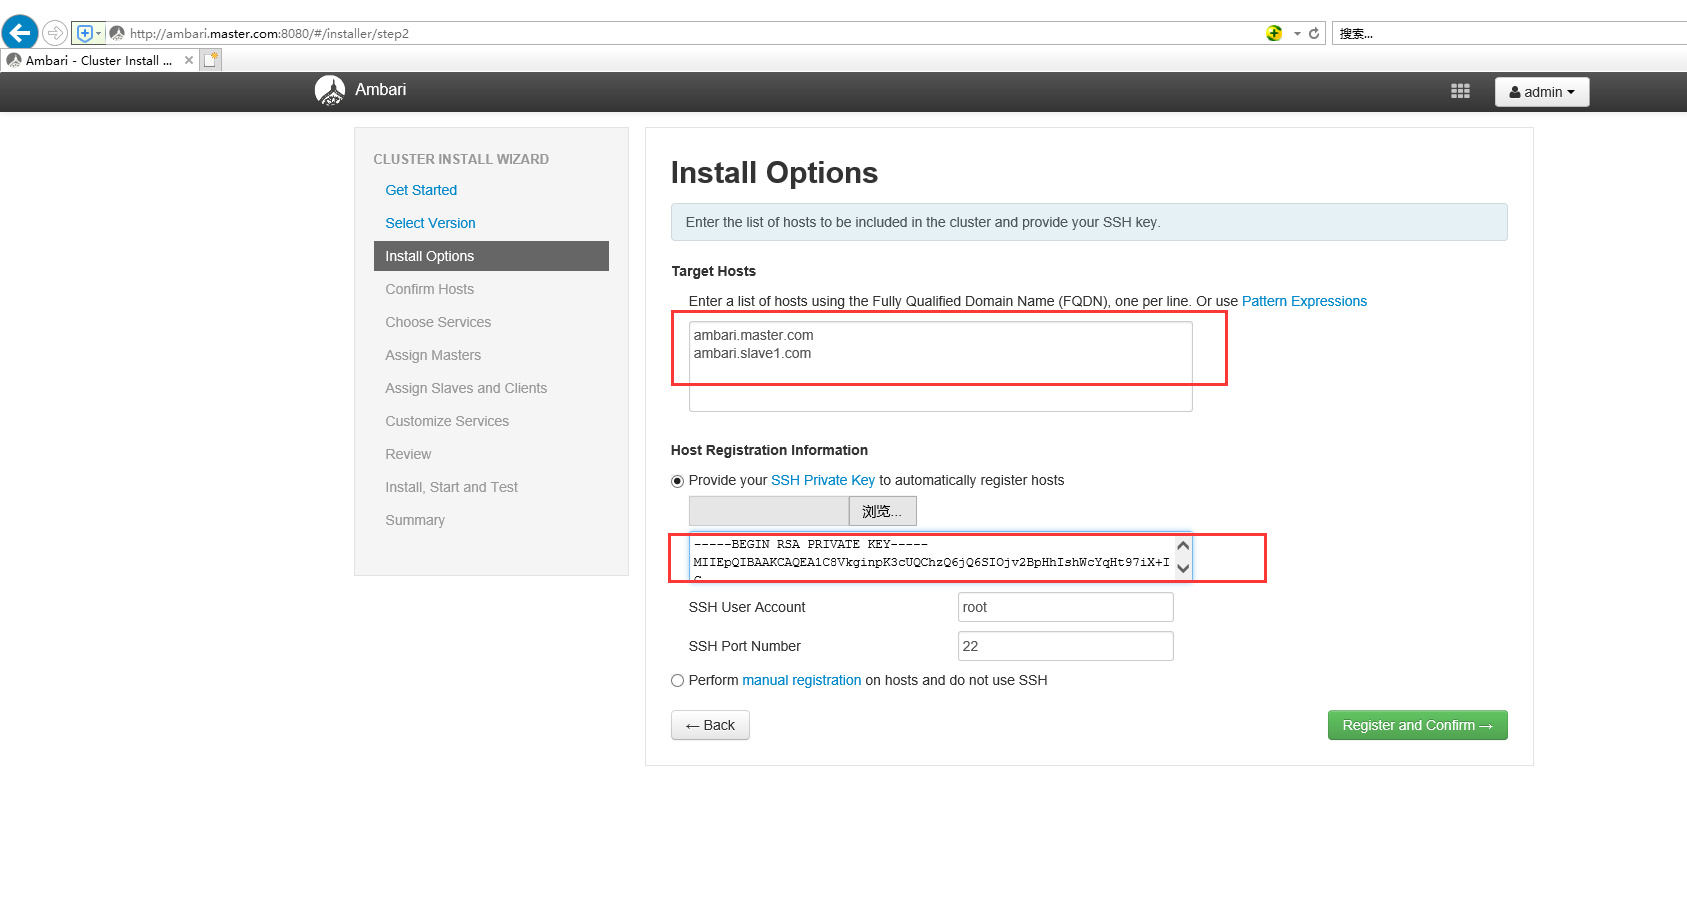
Task: Click the browser back arrow button
Action: click(x=20, y=32)
